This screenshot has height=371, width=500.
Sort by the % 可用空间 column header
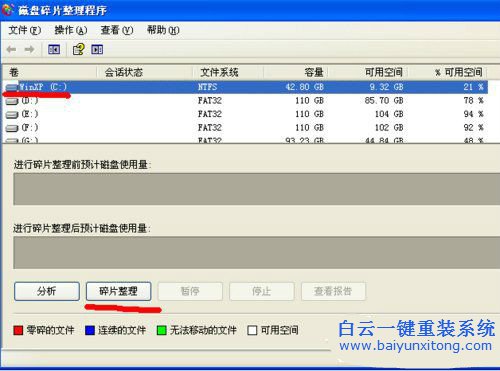click(448, 72)
